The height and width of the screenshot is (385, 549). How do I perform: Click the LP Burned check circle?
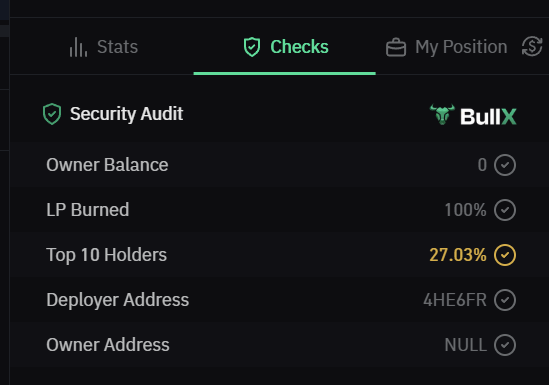tap(505, 210)
